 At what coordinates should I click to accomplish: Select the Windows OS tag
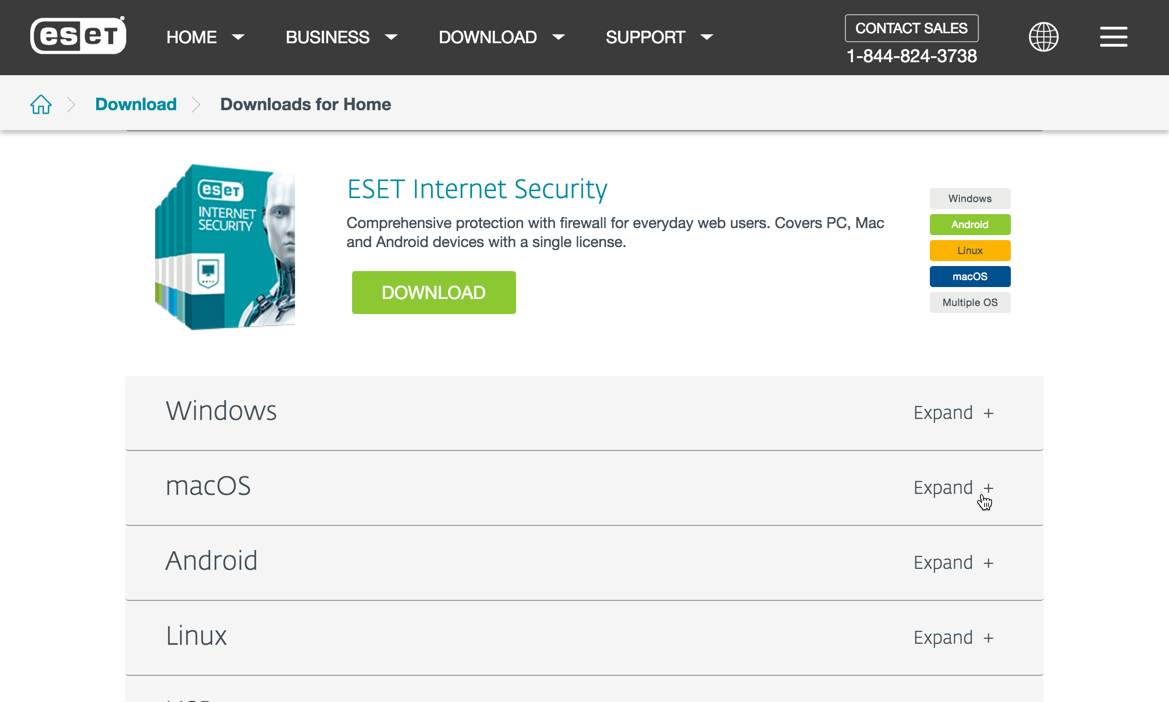[970, 198]
